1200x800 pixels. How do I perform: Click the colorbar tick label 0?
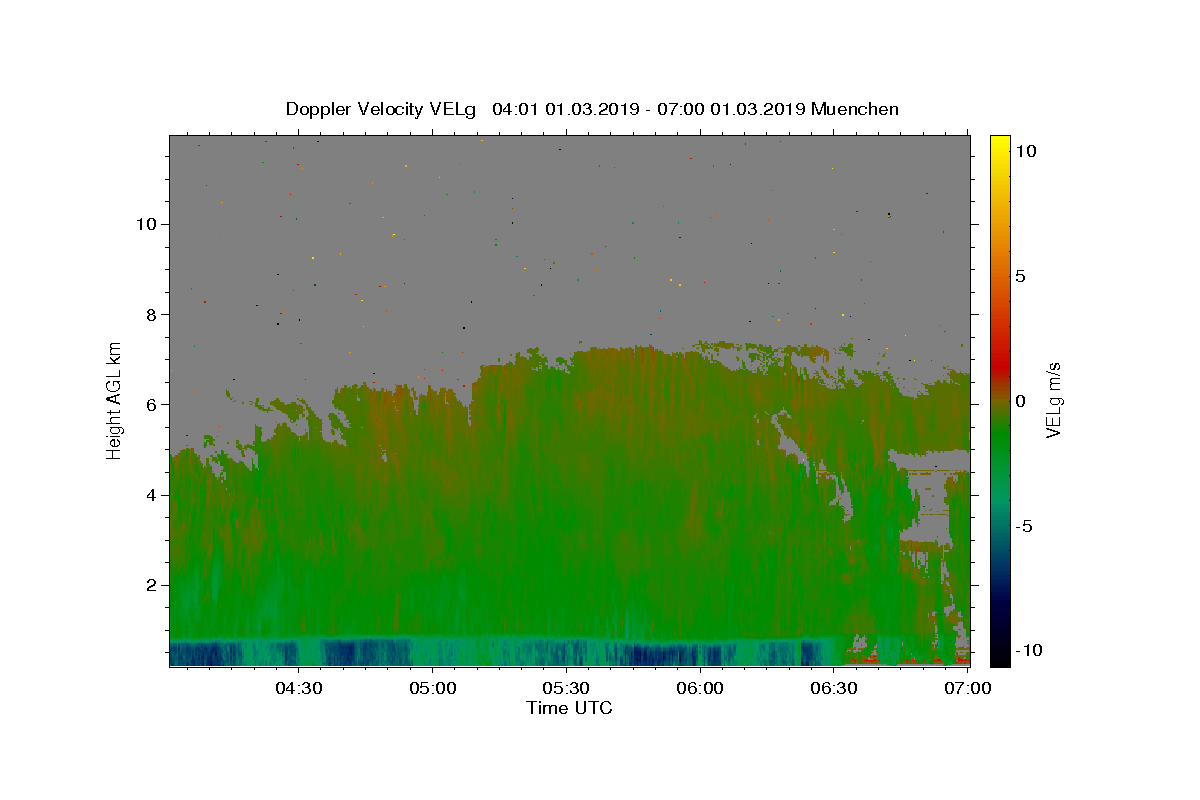pos(1020,401)
